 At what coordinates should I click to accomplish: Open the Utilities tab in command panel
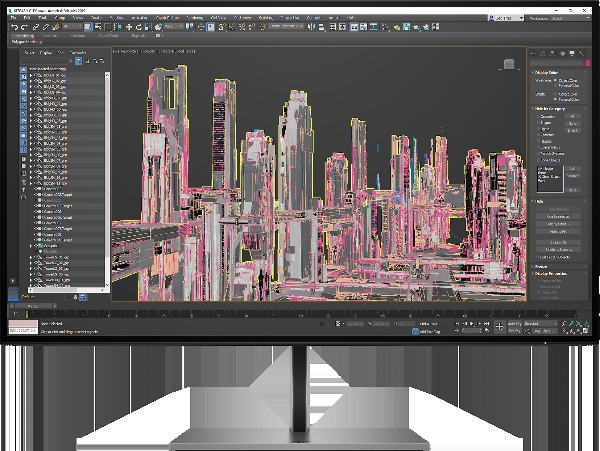click(x=581, y=54)
